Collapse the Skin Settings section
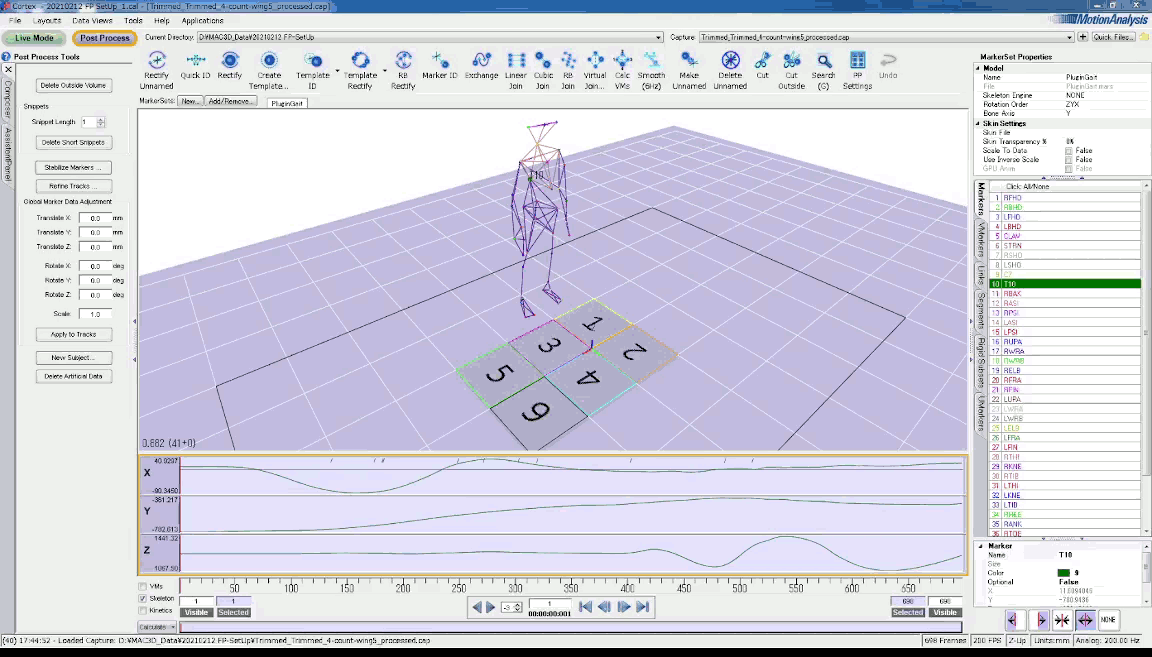 (978, 123)
